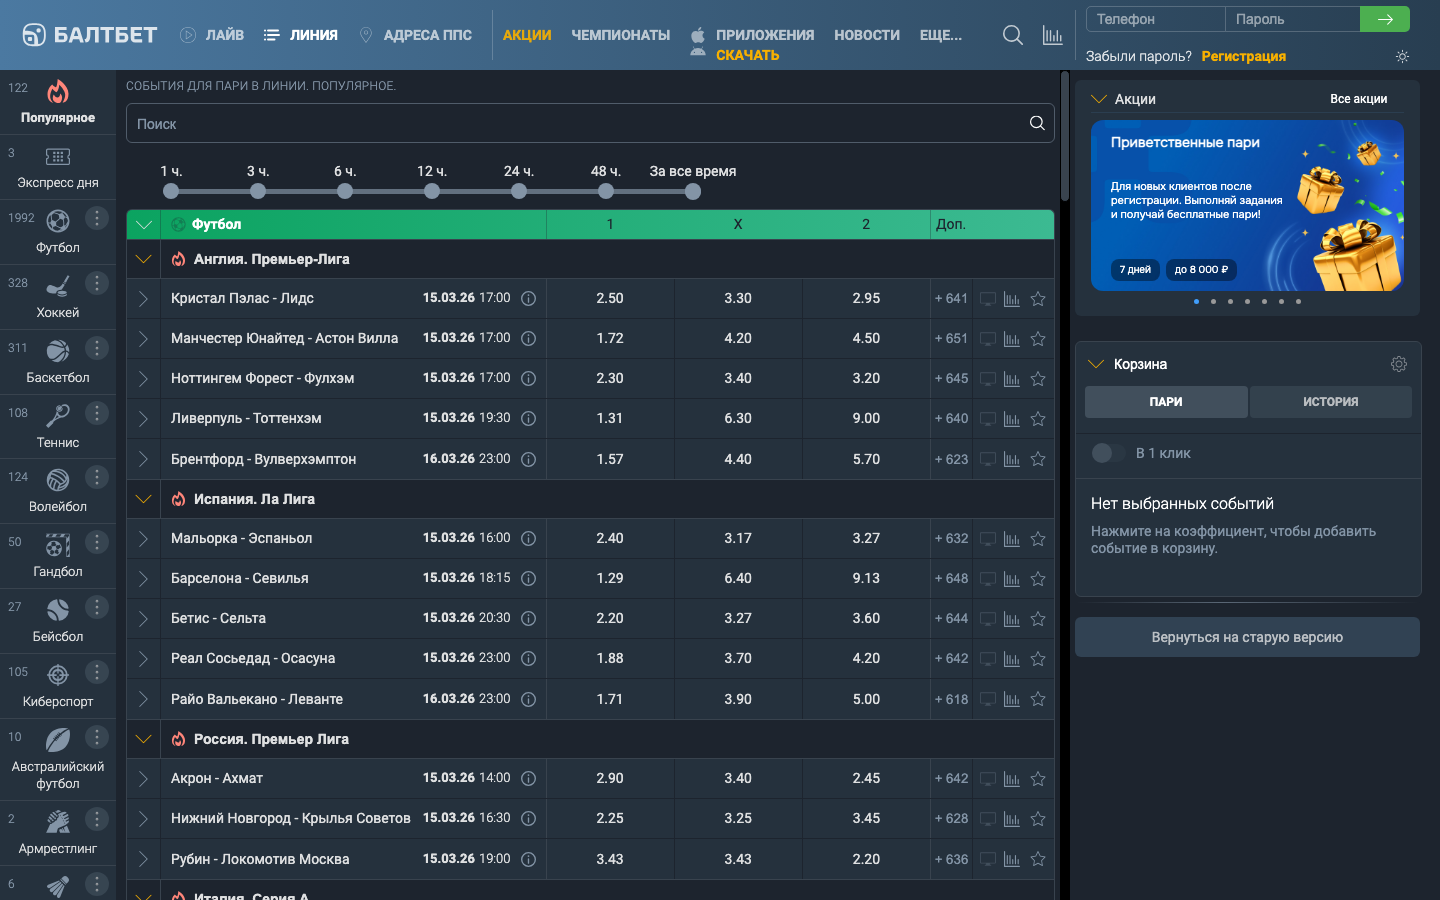Switch to the ИСТОРИЯ tab in basket
1440x900 pixels.
[1330, 402]
